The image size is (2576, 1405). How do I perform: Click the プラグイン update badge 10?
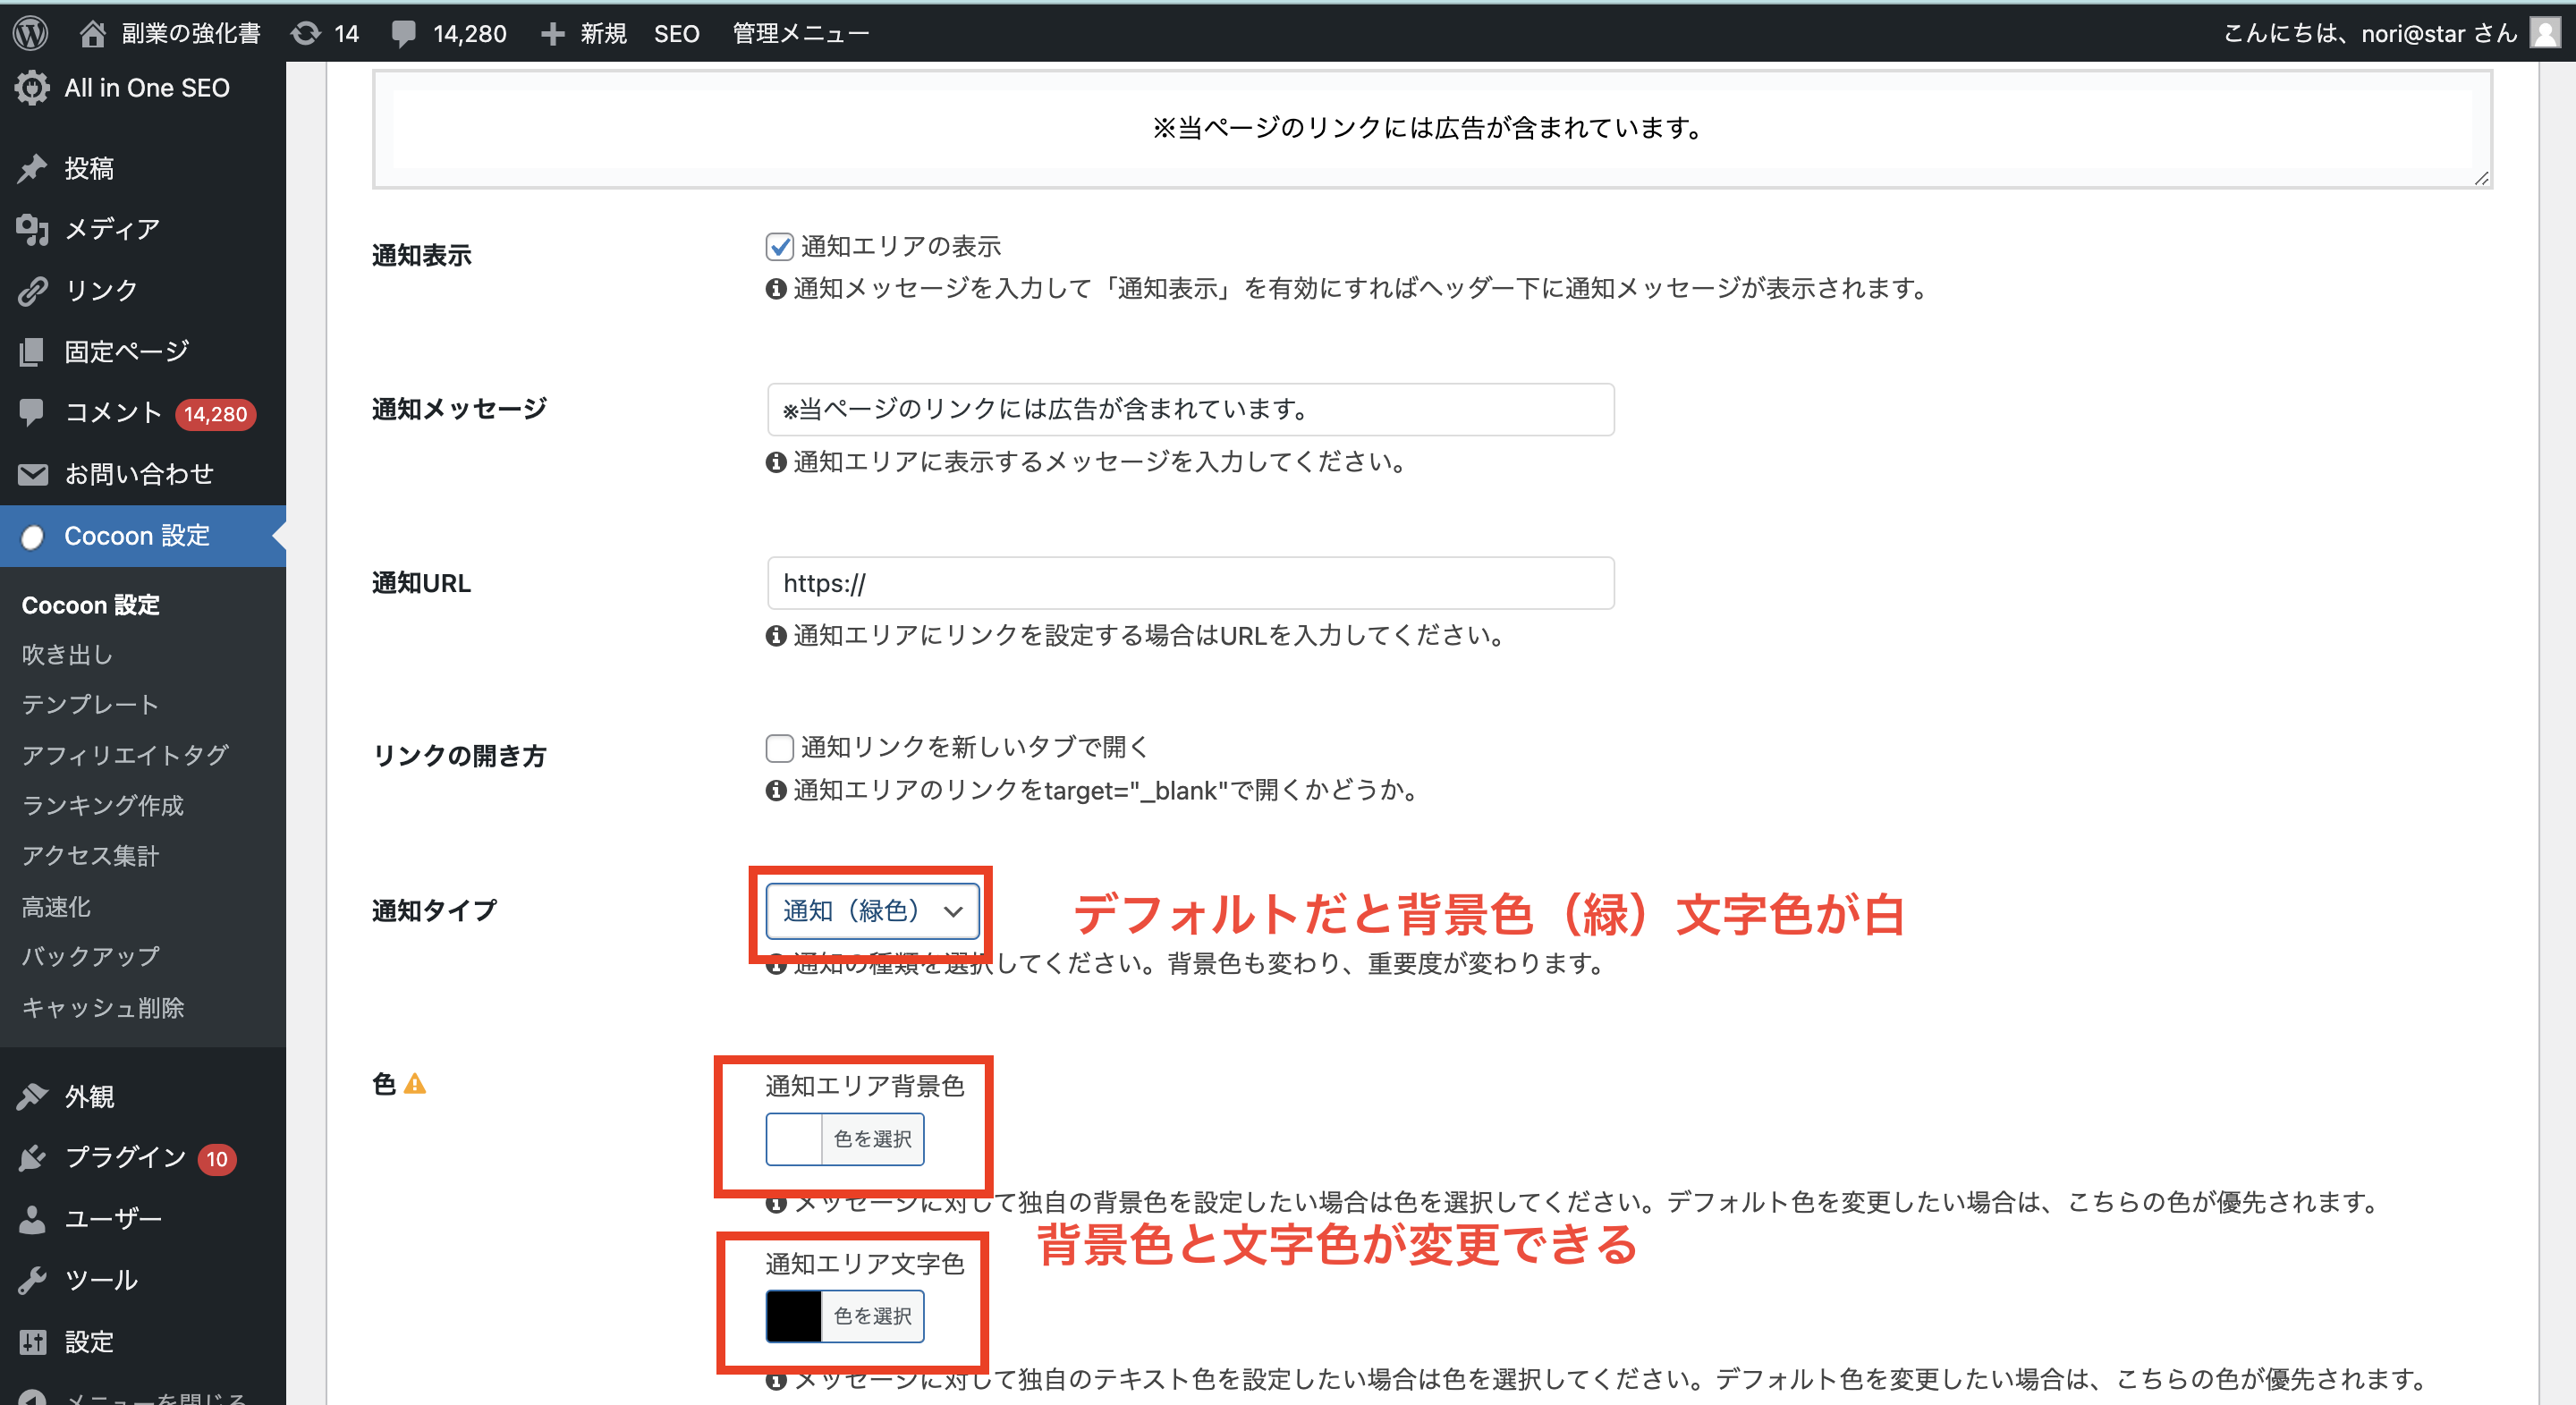[x=217, y=1159]
